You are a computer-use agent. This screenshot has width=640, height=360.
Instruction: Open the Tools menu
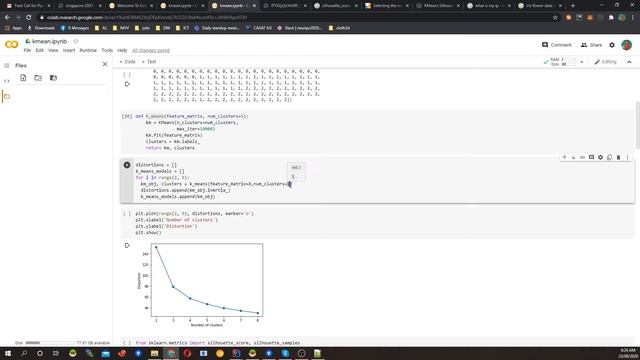coord(107,50)
